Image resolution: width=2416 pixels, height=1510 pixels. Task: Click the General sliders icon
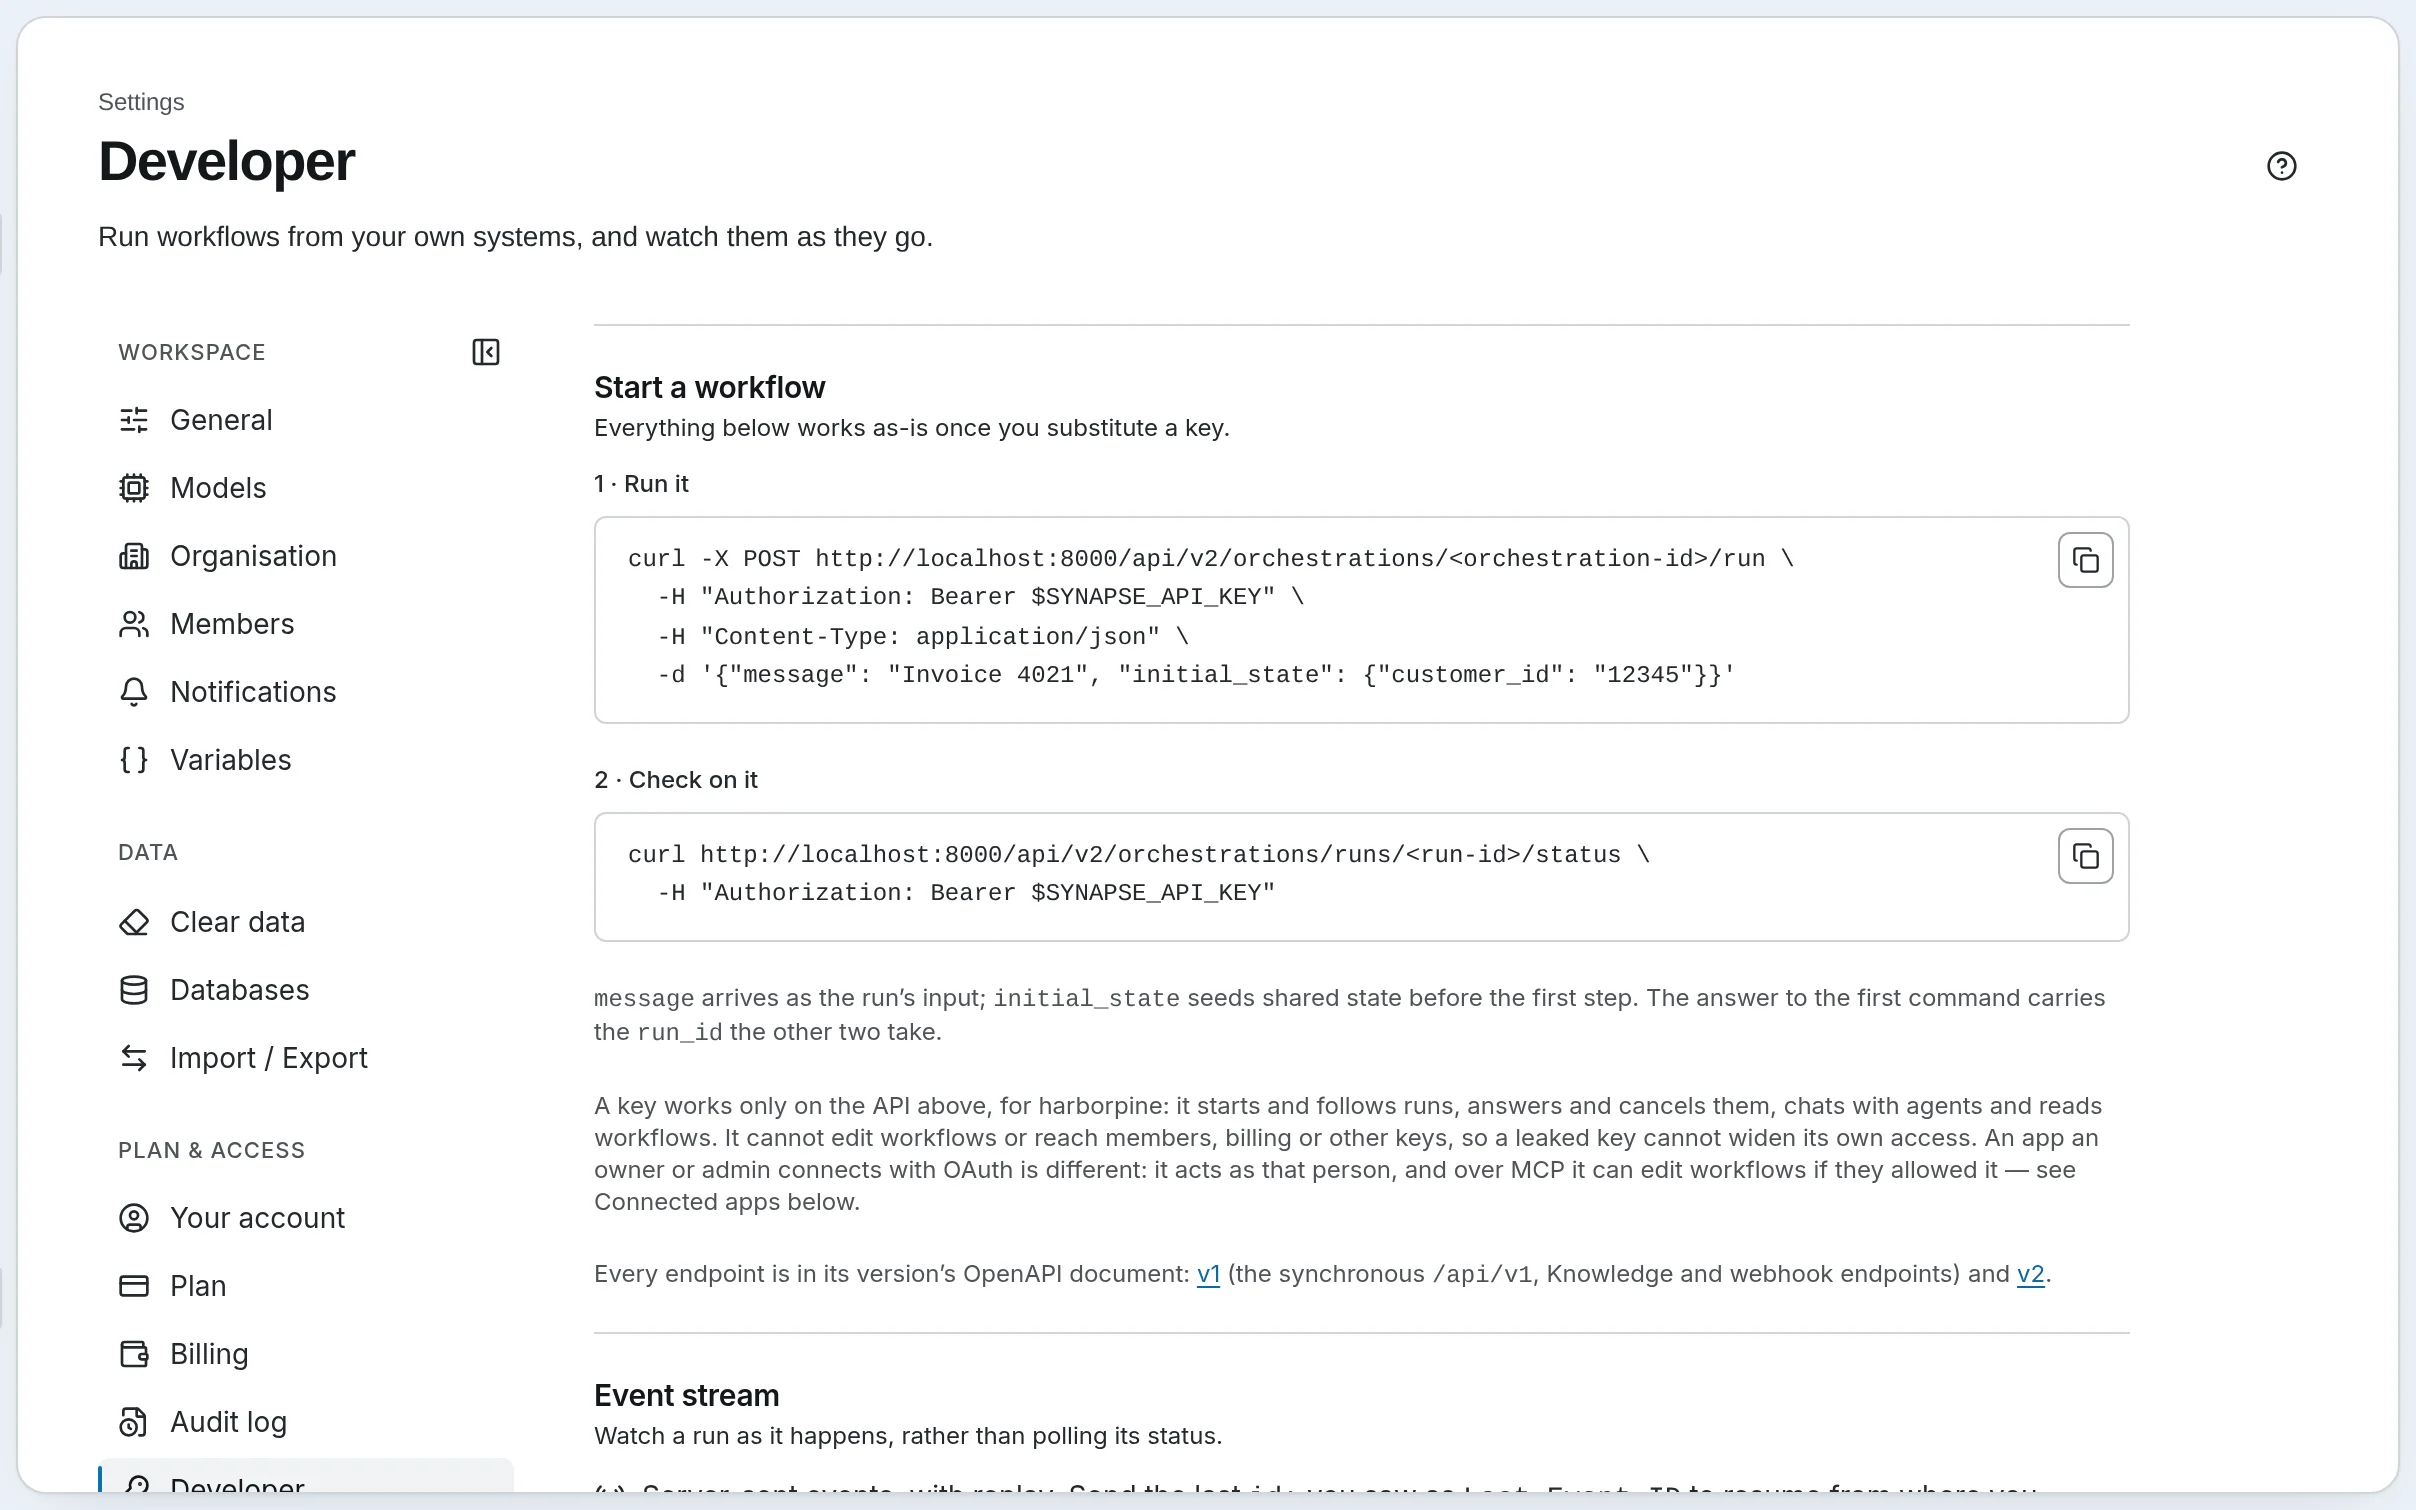point(134,420)
